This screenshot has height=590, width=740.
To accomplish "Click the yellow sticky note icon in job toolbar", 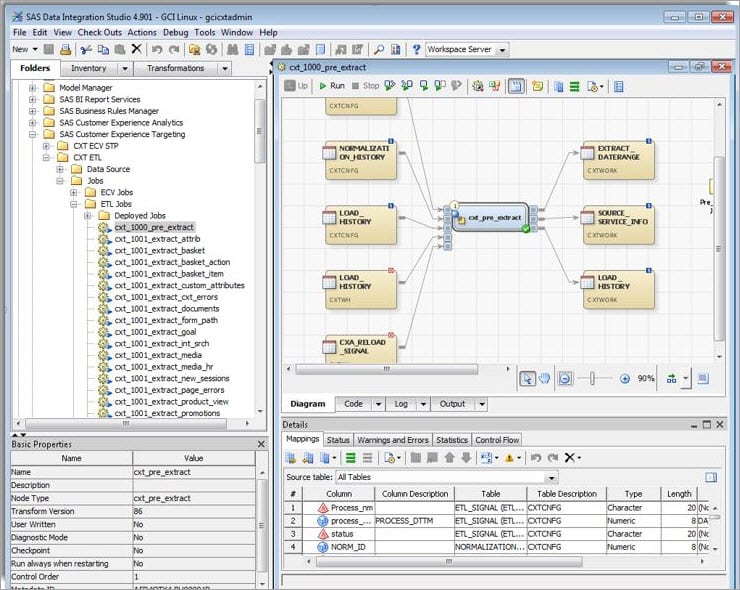I will coord(537,86).
